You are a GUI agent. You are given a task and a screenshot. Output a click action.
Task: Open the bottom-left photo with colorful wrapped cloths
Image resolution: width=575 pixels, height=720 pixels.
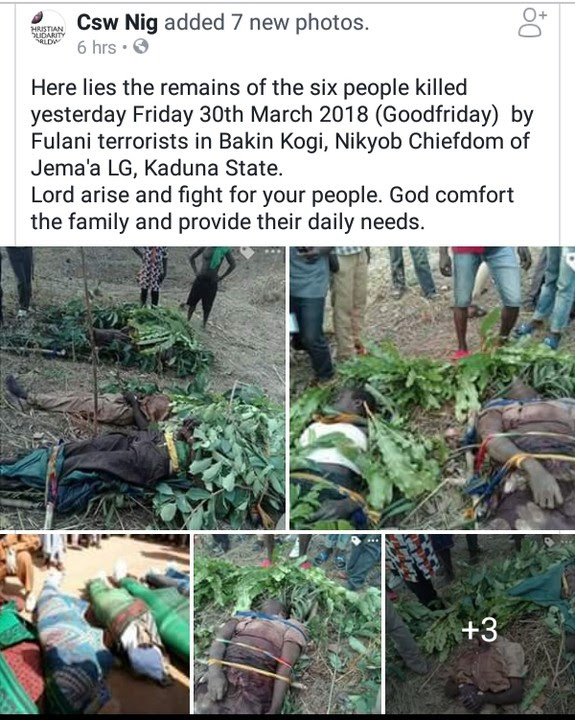(95, 624)
